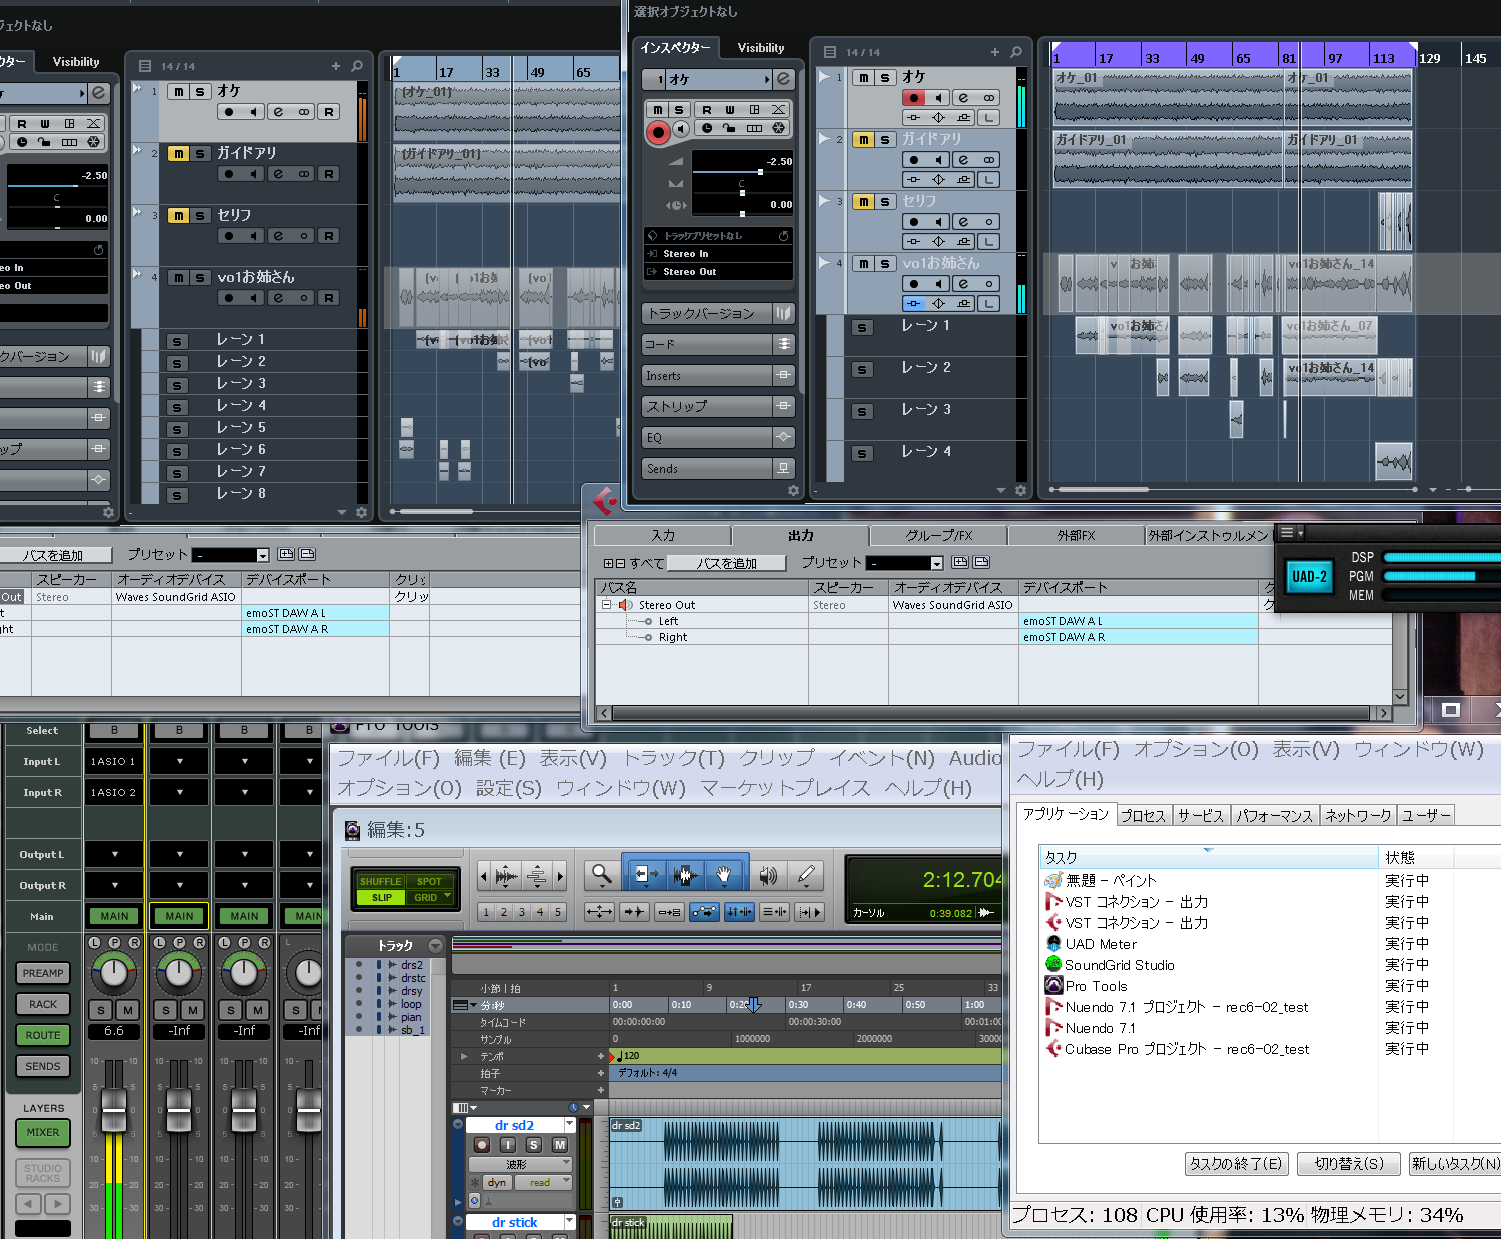Viewport: 1501px width, 1239px height.
Task: Click the track preset reload icon
Action: coord(784,236)
